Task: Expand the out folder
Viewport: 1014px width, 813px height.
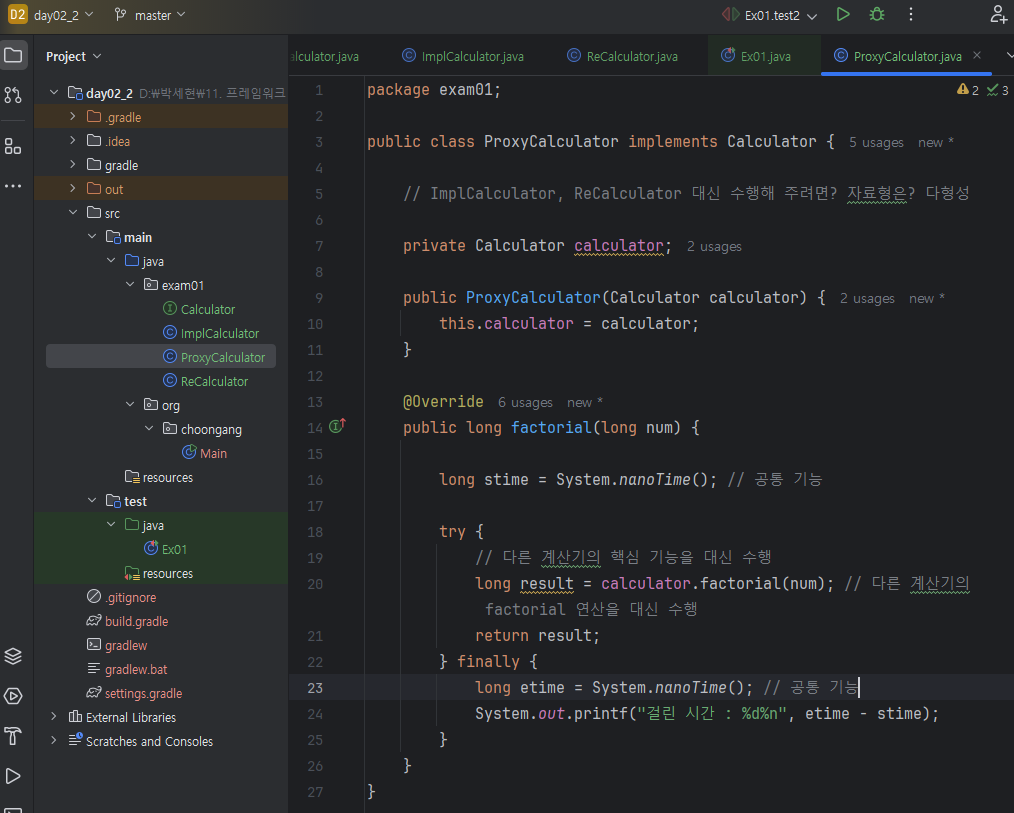Action: point(73,188)
